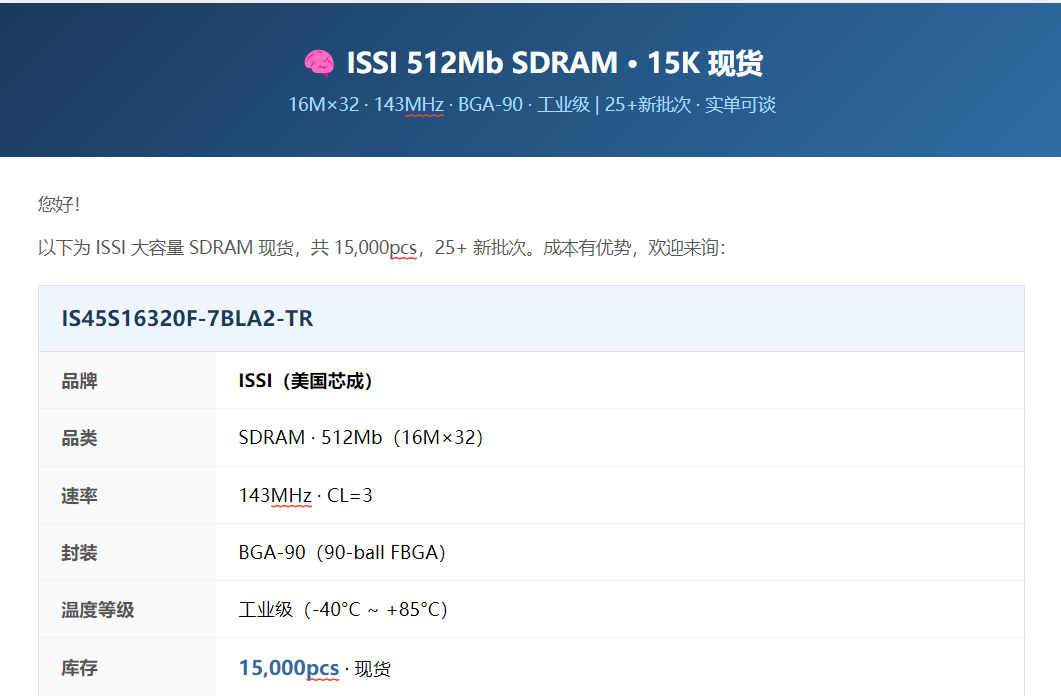This screenshot has width=1061, height=696.
Task: Click 实单可谈 in the banner subtitle
Action: (x=740, y=105)
